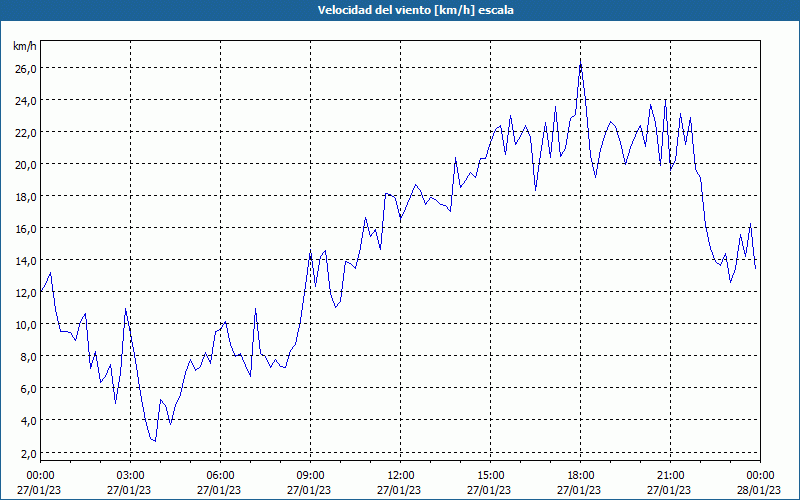The width and height of the screenshot is (800, 500).
Task: Click the 4,0 y-axis label
Action: click(x=28, y=421)
